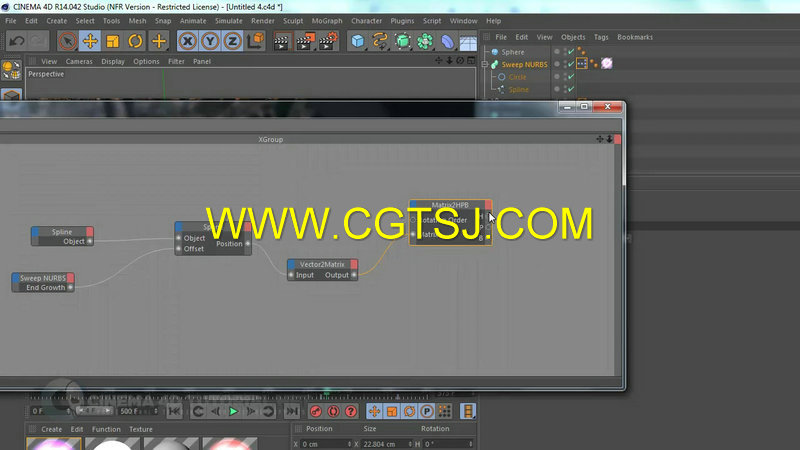This screenshot has height=450, width=800.
Task: Open the floor/environment objects icon
Action: 468,41
